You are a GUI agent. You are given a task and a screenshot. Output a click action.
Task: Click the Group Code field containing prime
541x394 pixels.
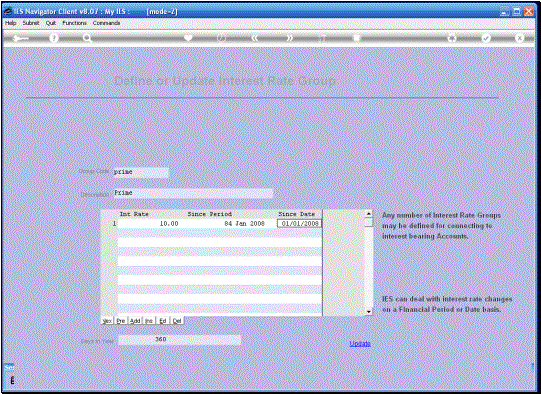point(141,172)
